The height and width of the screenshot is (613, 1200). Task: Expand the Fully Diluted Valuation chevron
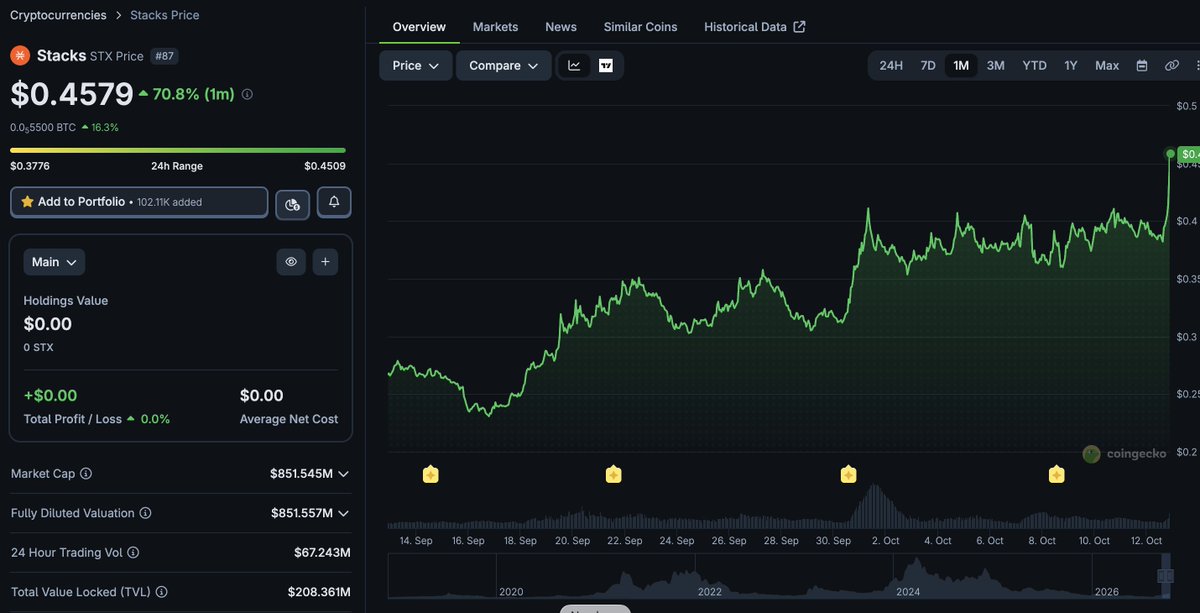pyautogui.click(x=343, y=513)
